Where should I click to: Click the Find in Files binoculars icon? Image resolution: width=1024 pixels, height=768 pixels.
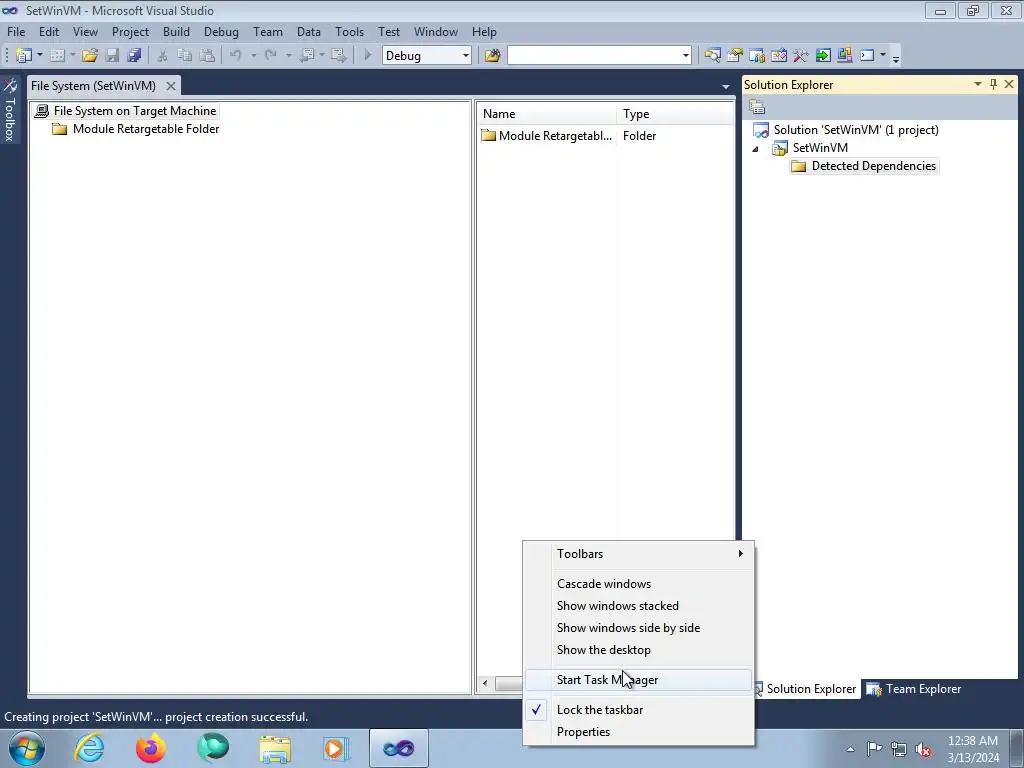(x=492, y=56)
